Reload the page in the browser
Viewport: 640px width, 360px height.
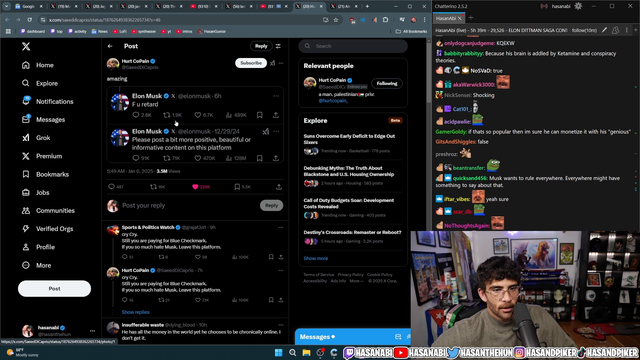[29, 20]
